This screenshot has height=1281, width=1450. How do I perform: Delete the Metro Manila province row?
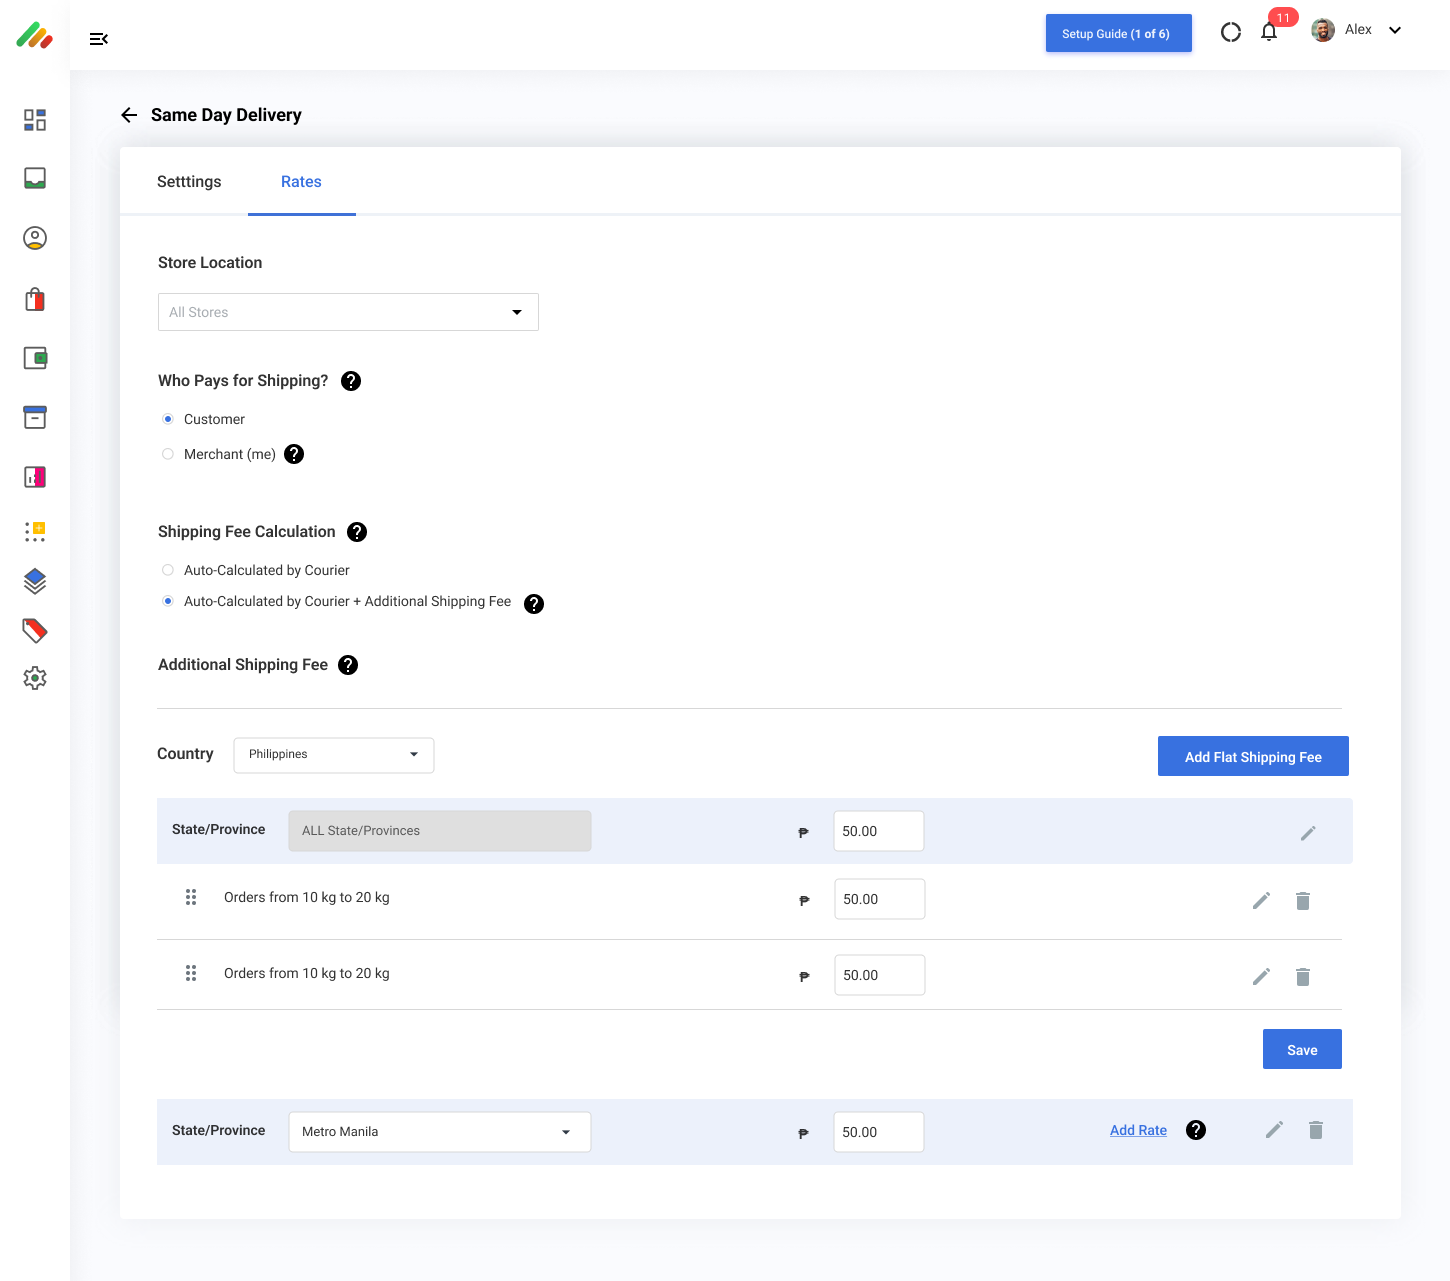click(x=1315, y=1130)
